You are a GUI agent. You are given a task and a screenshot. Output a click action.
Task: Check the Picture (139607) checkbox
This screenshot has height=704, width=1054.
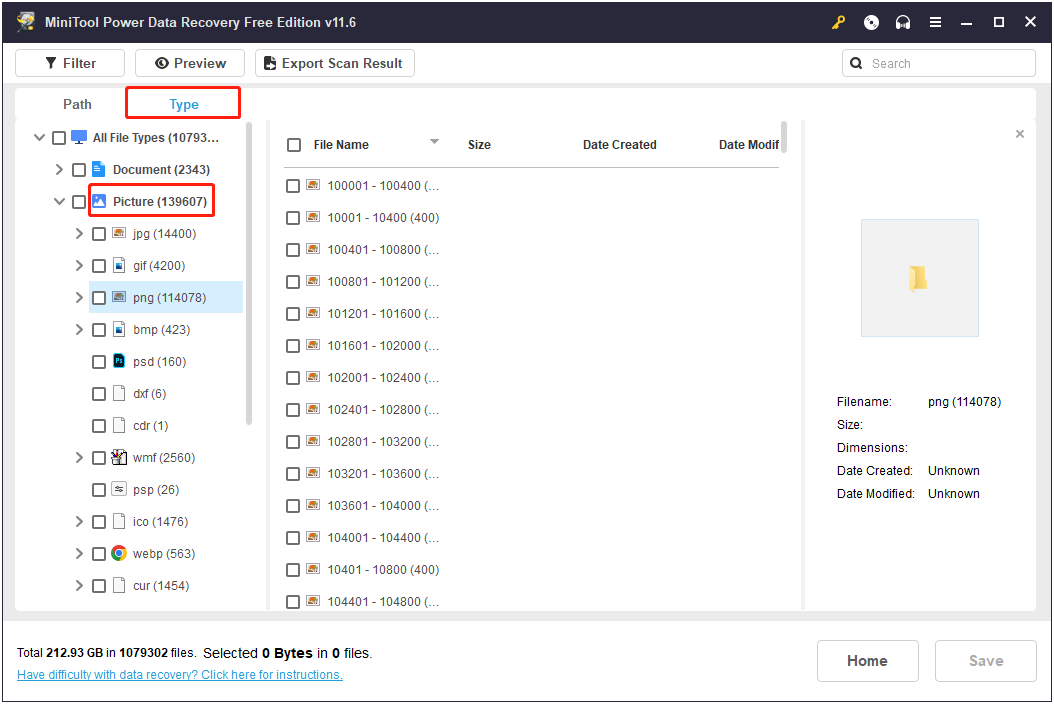[79, 202]
